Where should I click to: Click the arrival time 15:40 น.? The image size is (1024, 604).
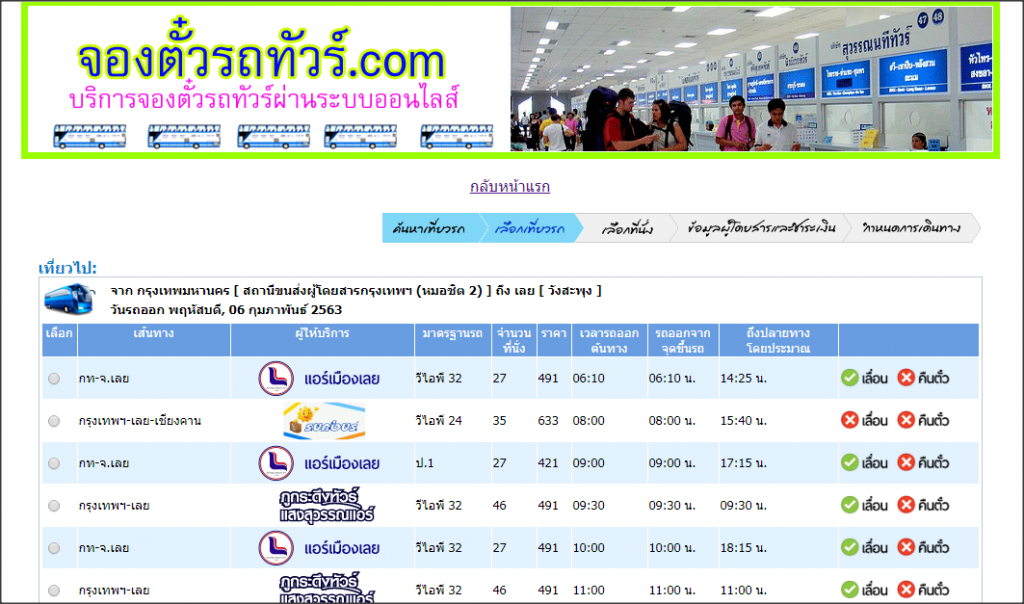(743, 421)
